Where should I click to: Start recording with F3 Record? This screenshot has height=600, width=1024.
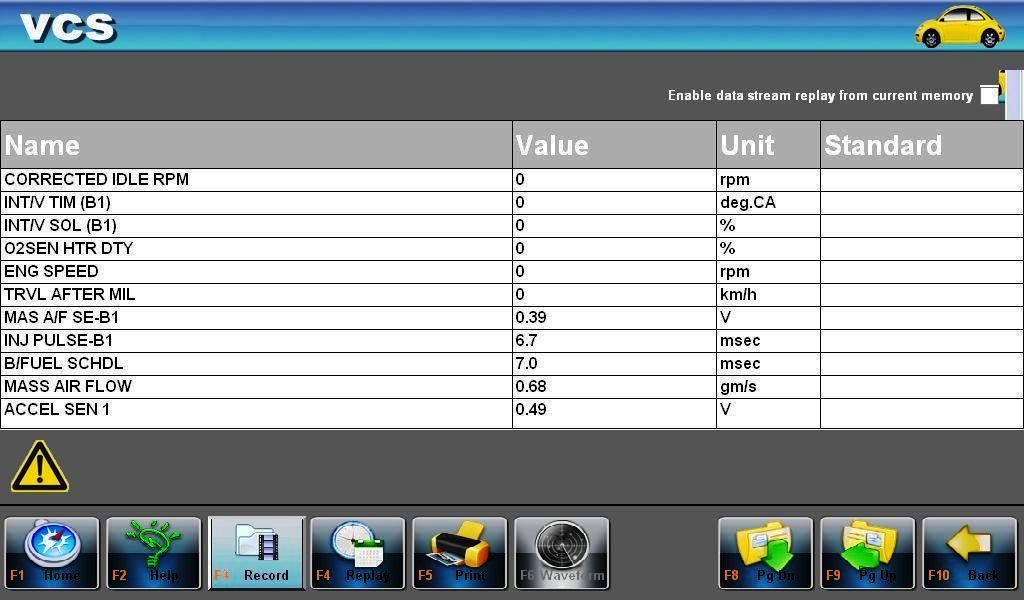click(x=256, y=553)
